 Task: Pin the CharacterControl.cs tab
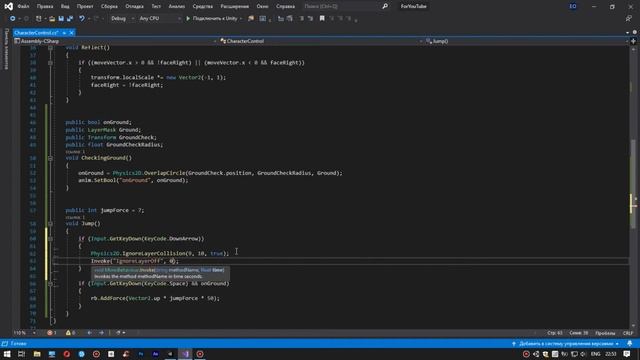[64, 33]
